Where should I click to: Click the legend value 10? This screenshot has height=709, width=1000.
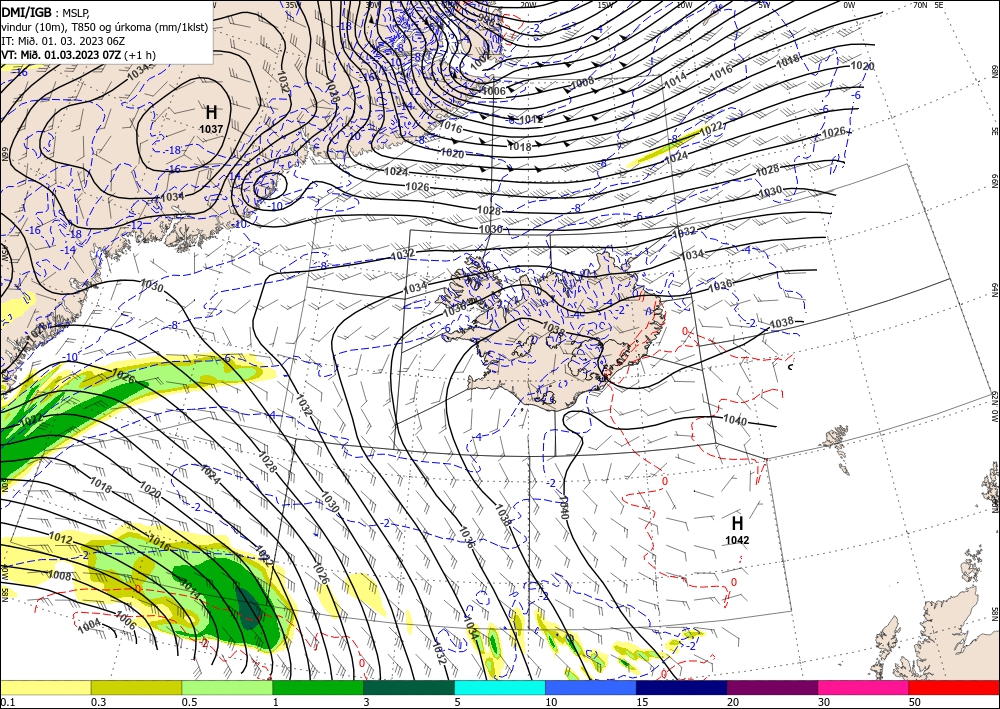[x=551, y=702]
